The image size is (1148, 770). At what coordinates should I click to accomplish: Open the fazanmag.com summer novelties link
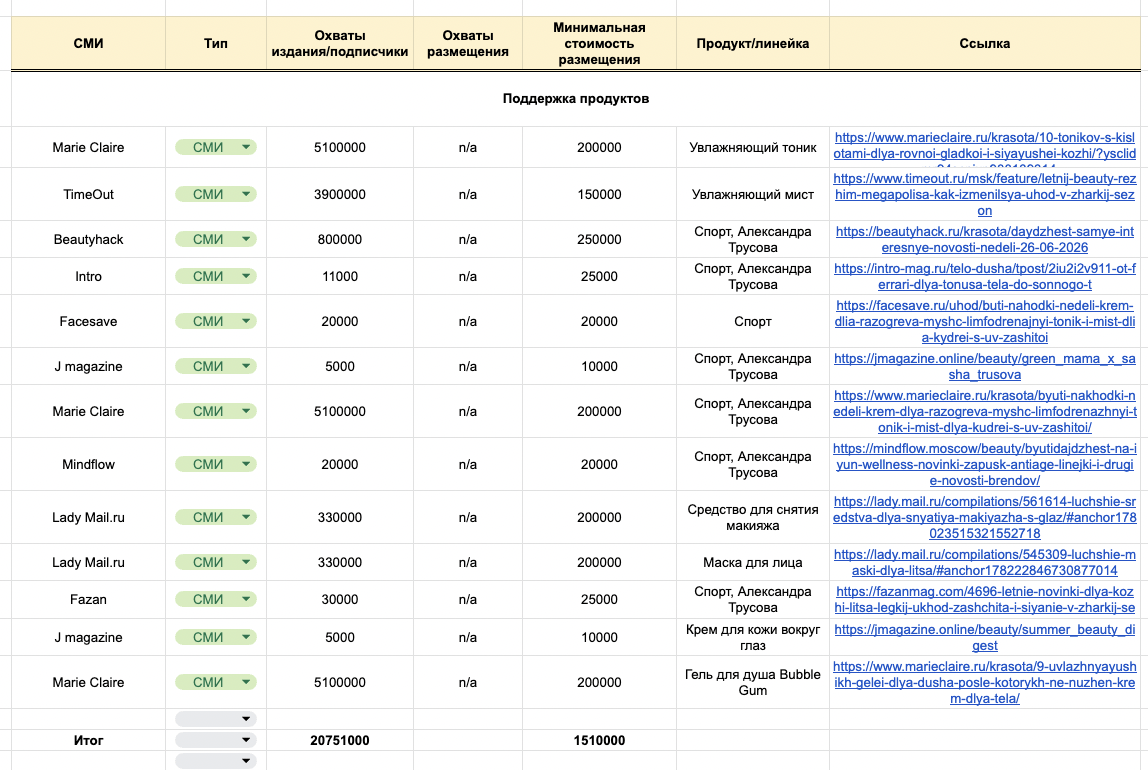(x=985, y=599)
